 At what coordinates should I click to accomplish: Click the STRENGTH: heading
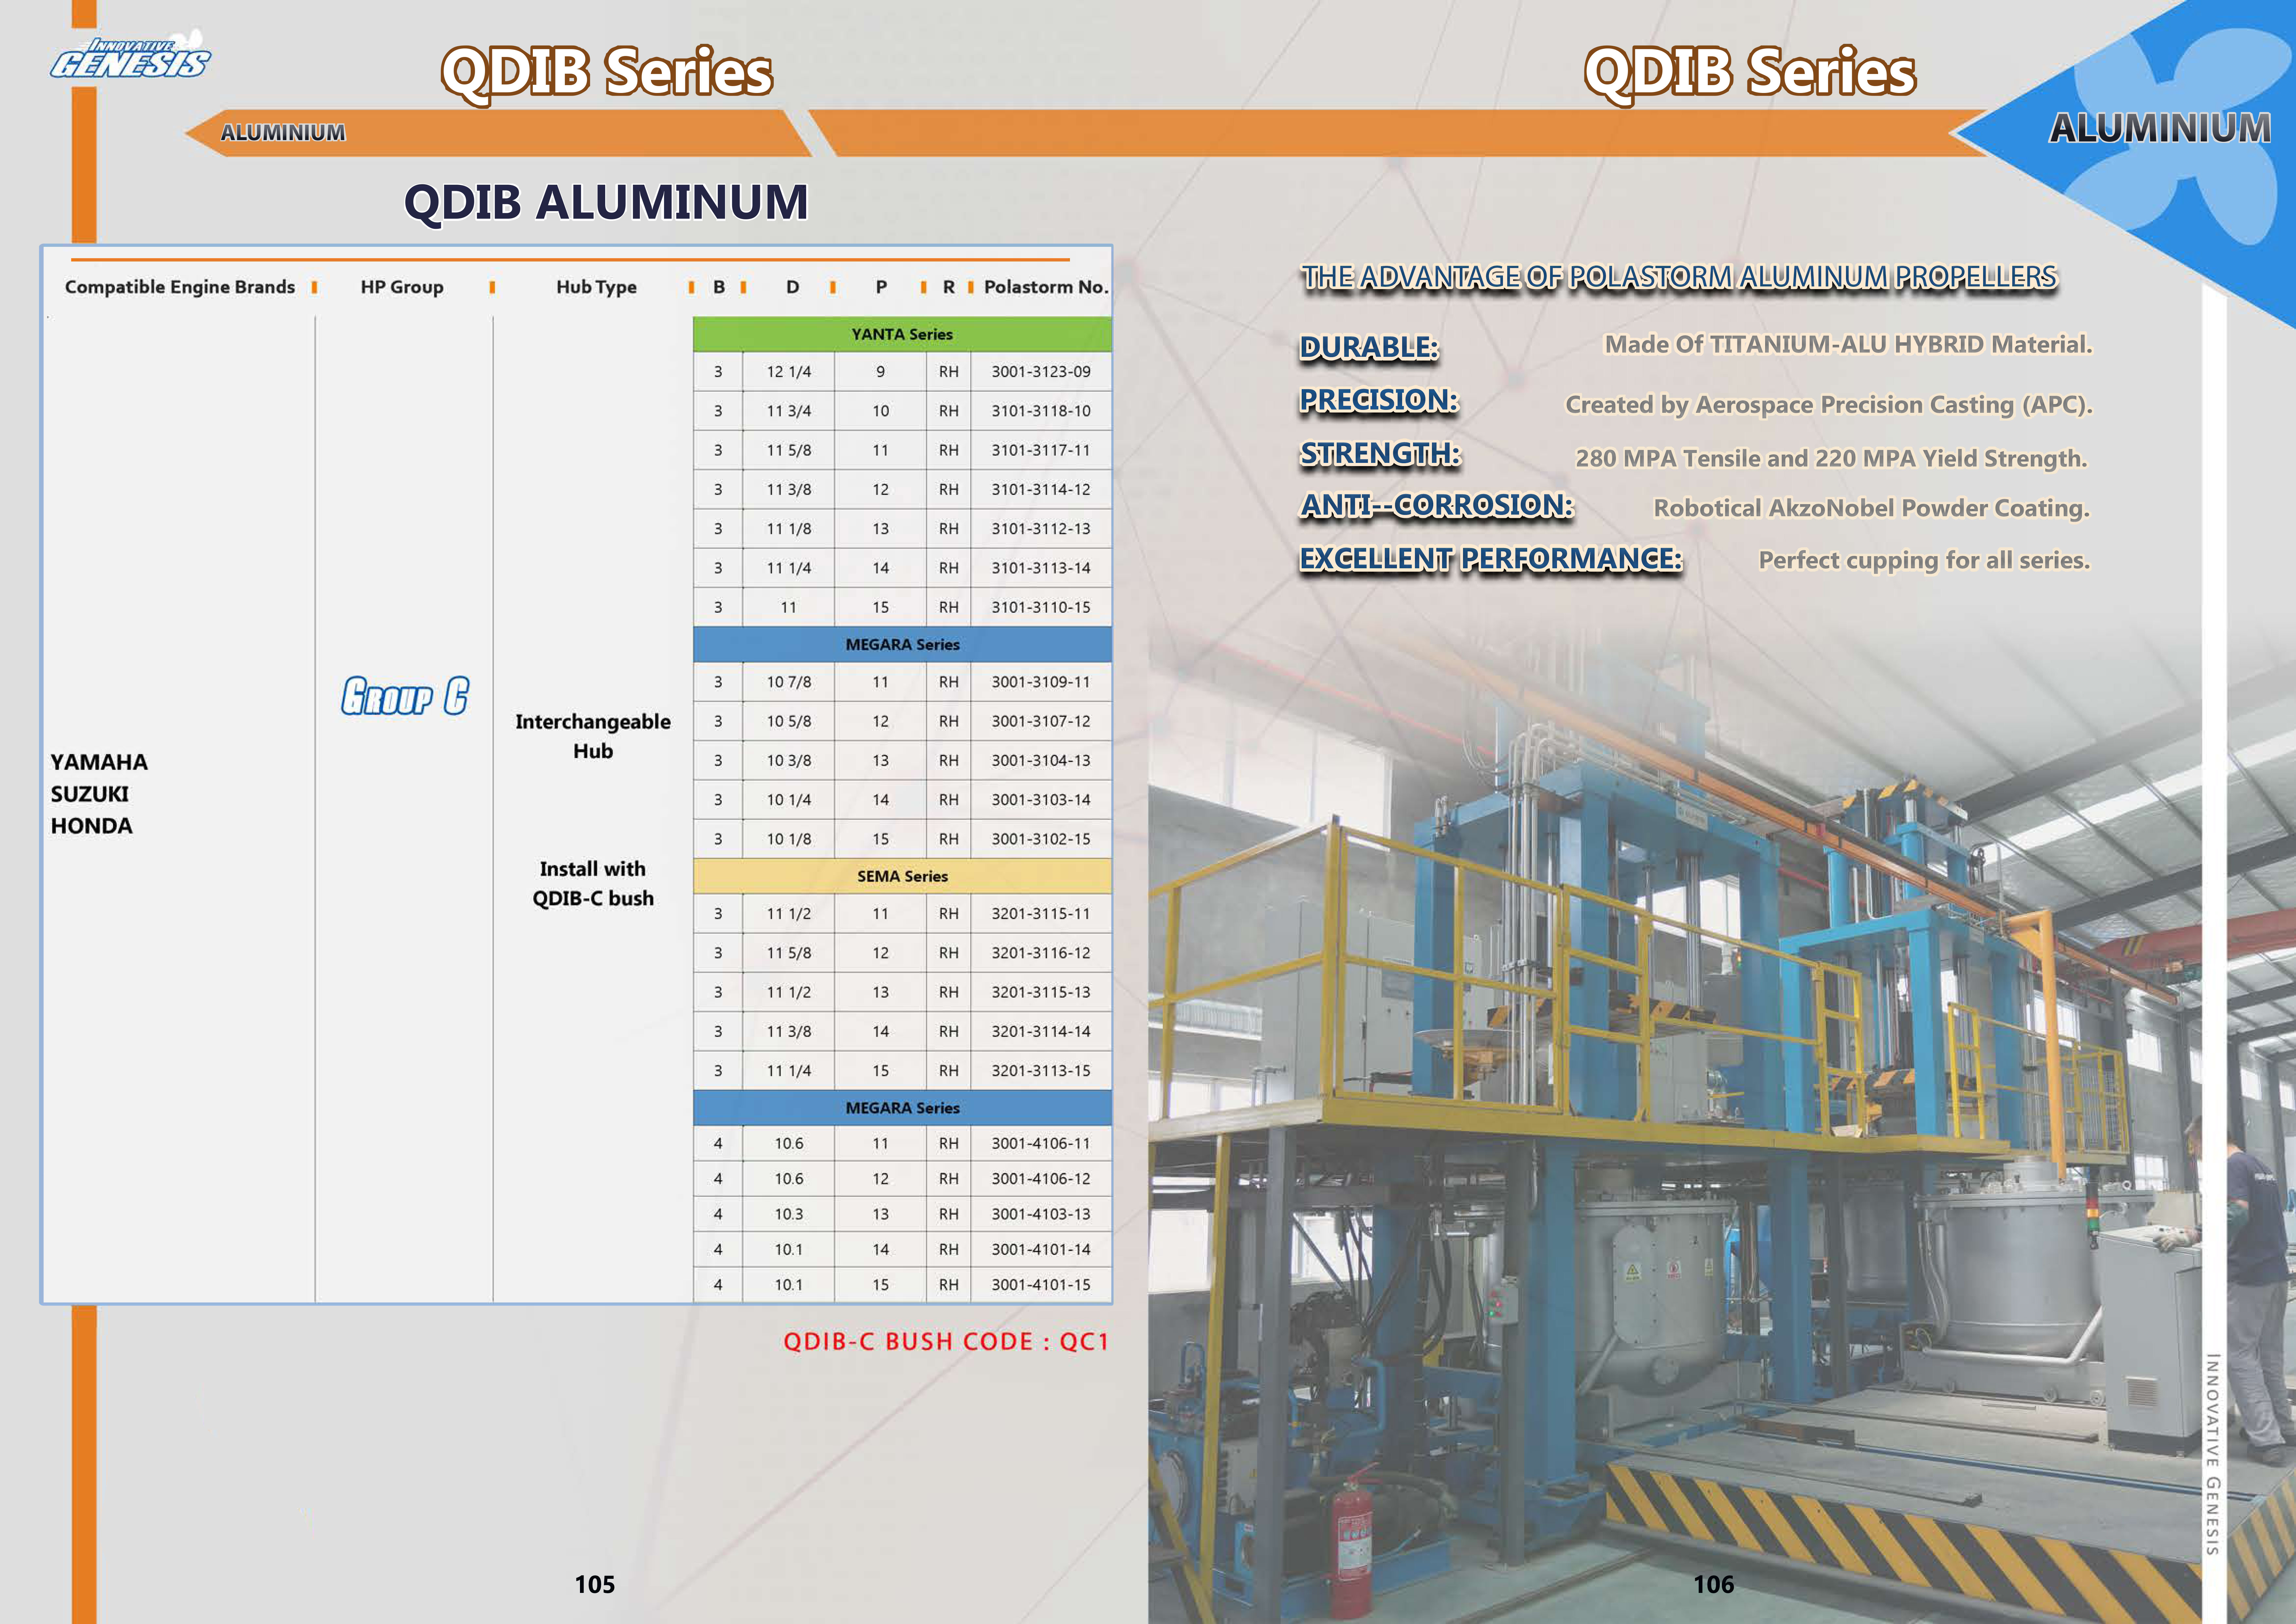1380,454
